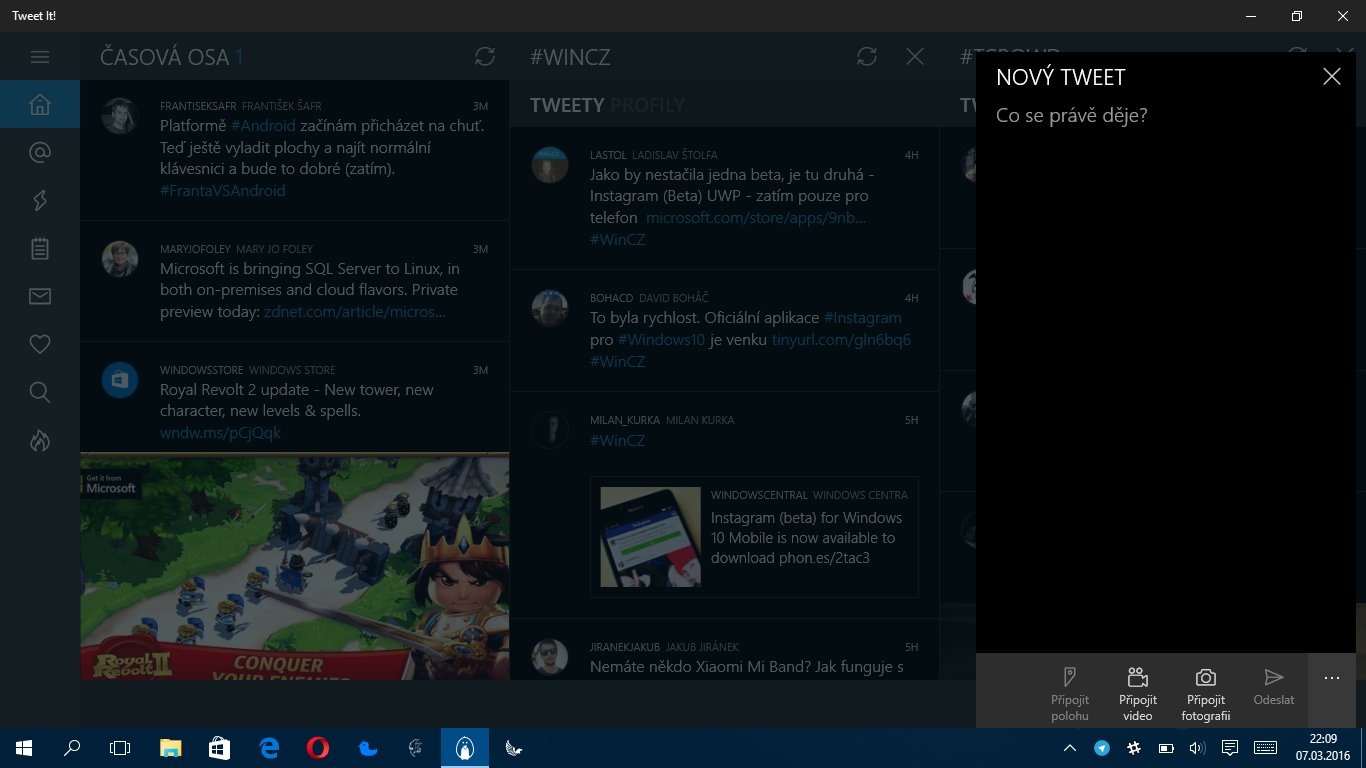1366x768 pixels.
Task: Open the hamburger menu in sidebar
Action: tap(40, 57)
